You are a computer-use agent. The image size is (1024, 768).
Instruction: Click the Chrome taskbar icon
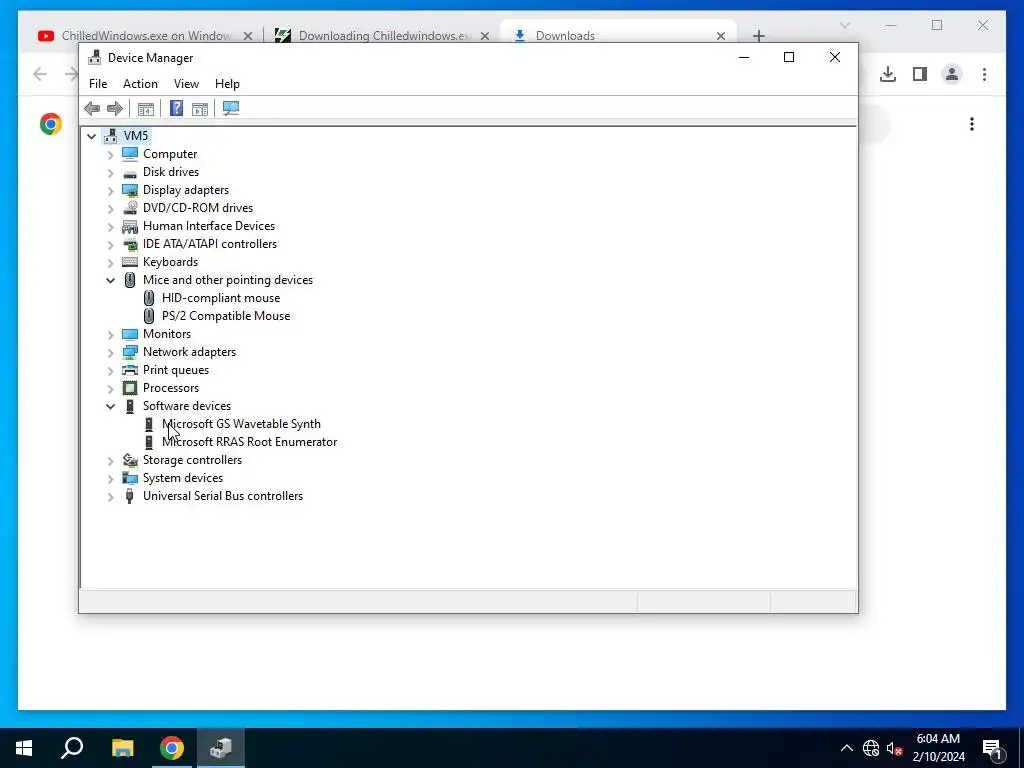click(172, 748)
